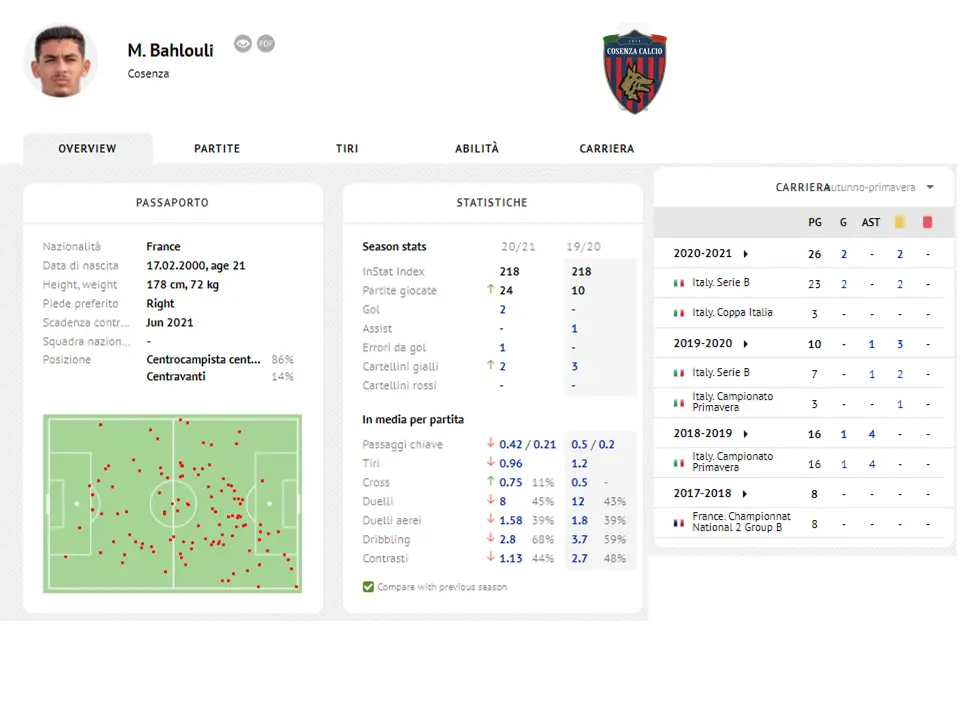Click the Cosenza Calcio club crest
The width and height of the screenshot is (960, 720).
click(x=634, y=71)
